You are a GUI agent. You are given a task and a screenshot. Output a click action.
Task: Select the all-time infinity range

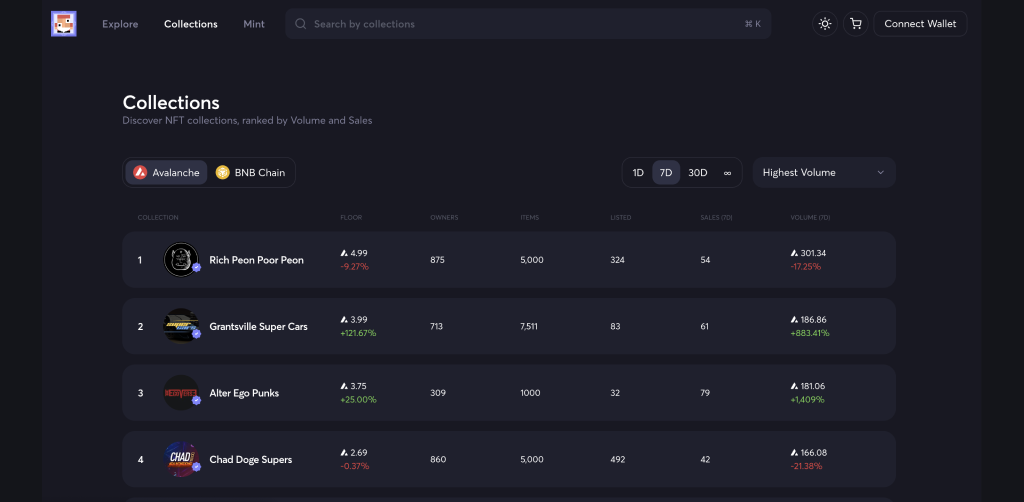click(727, 173)
